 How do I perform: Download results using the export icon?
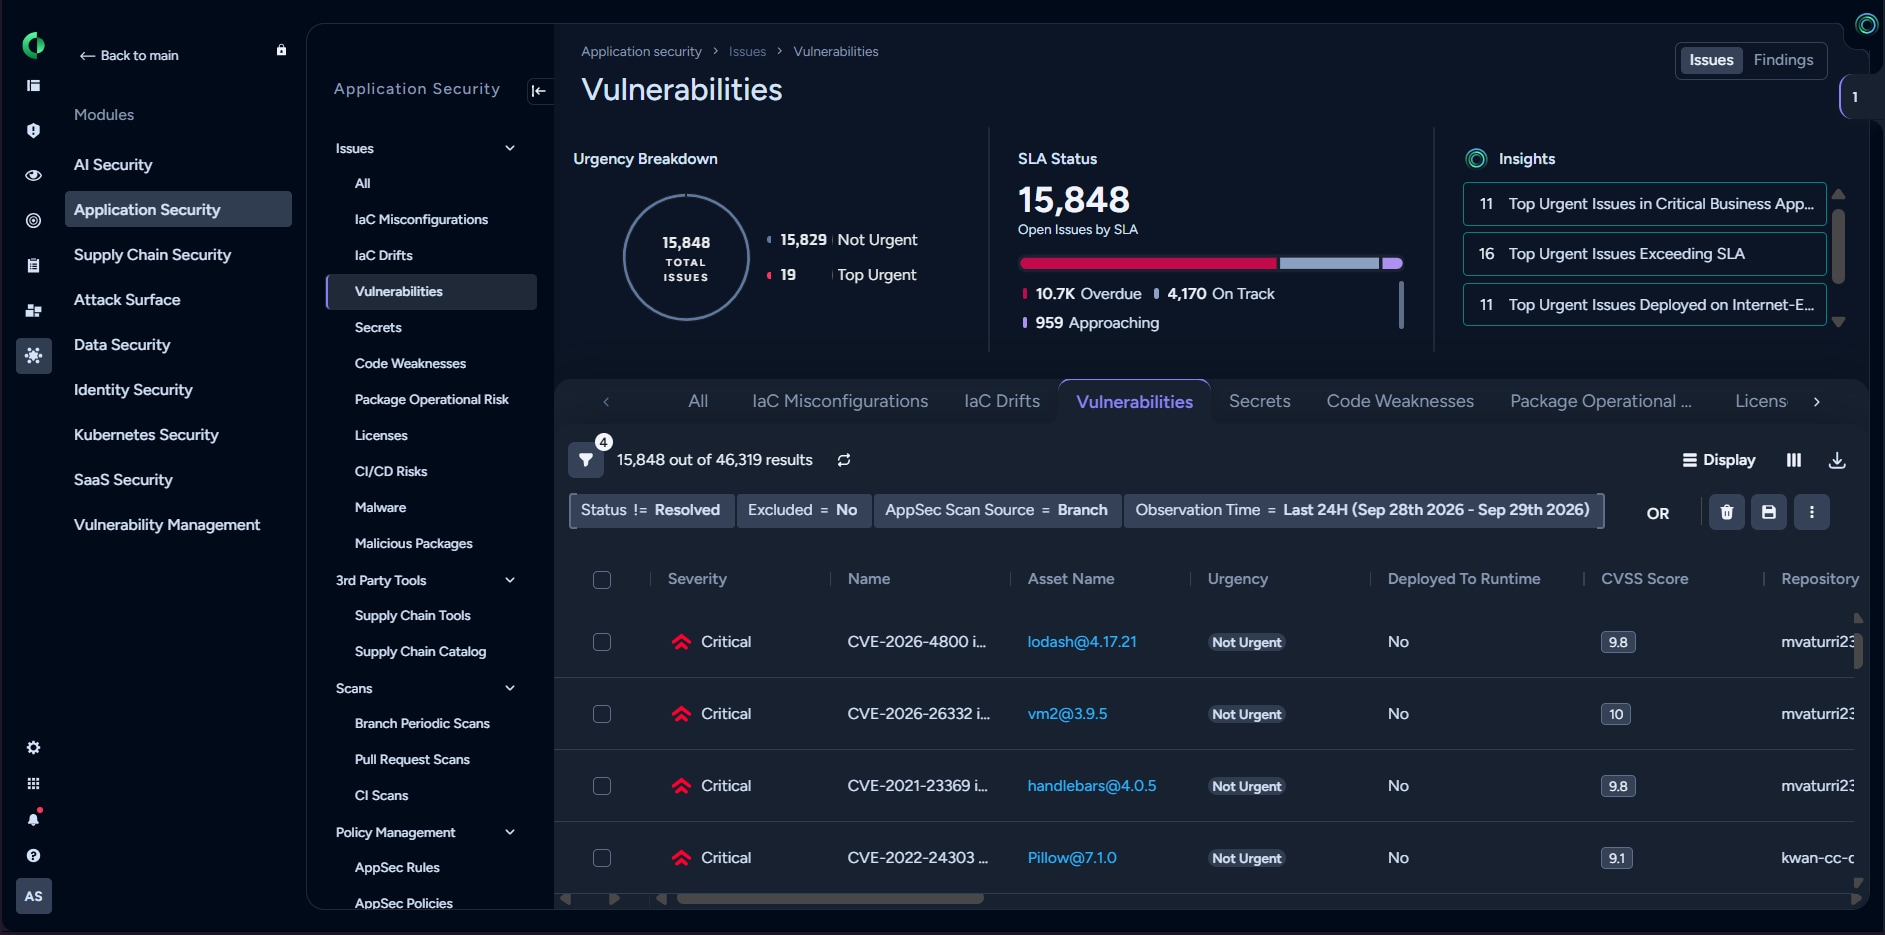1837,460
